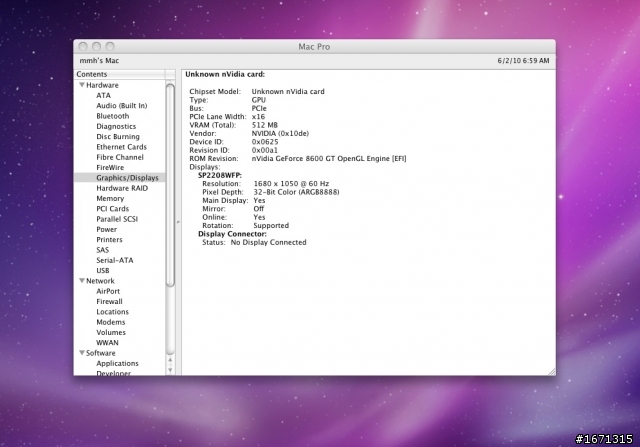Click the date "6/2/10 6:59 AM"
This screenshot has width=640, height=447.
(523, 61)
